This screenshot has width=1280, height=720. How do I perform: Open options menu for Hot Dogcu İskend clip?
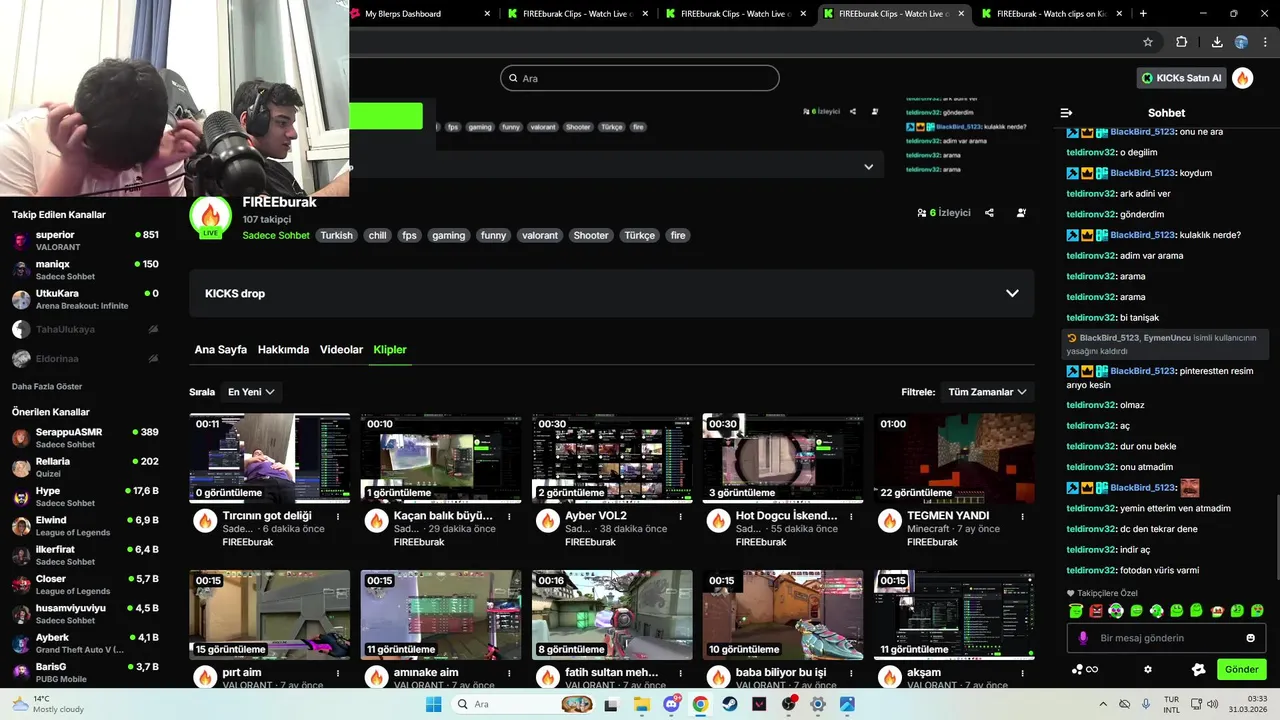click(x=851, y=517)
